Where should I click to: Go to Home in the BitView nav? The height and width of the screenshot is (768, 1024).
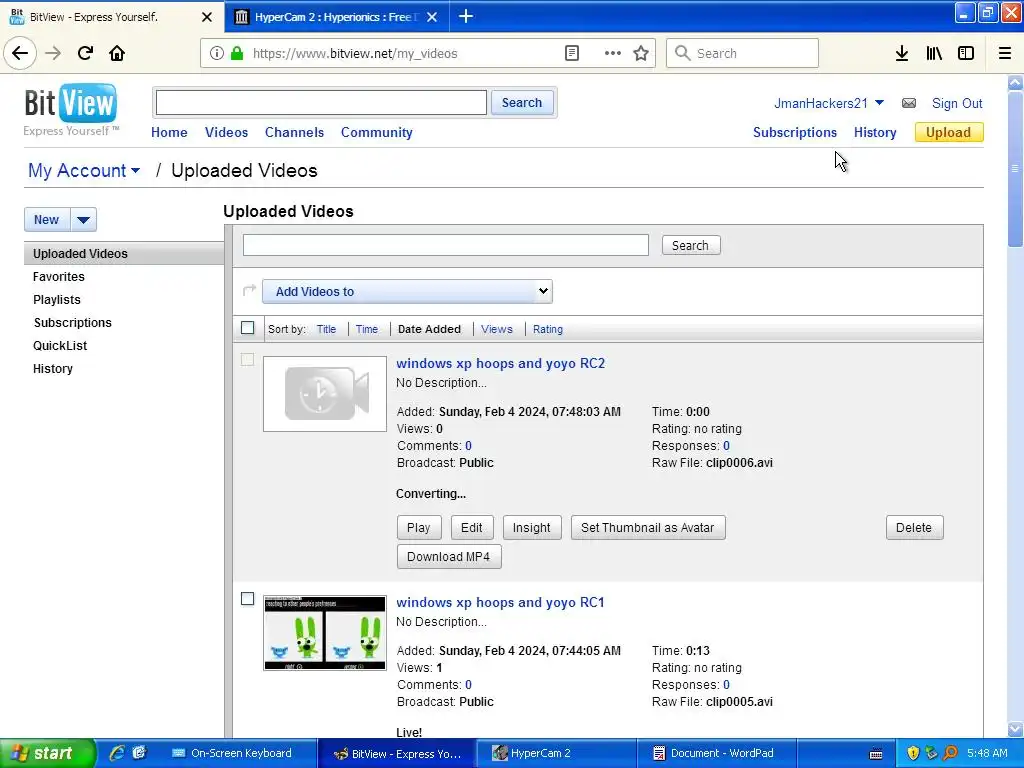coord(169,133)
